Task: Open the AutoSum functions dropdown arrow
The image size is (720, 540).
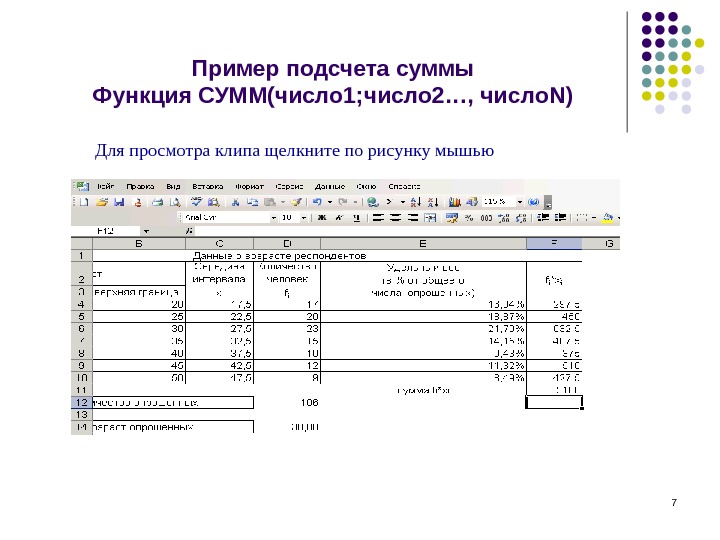Action: coord(403,202)
